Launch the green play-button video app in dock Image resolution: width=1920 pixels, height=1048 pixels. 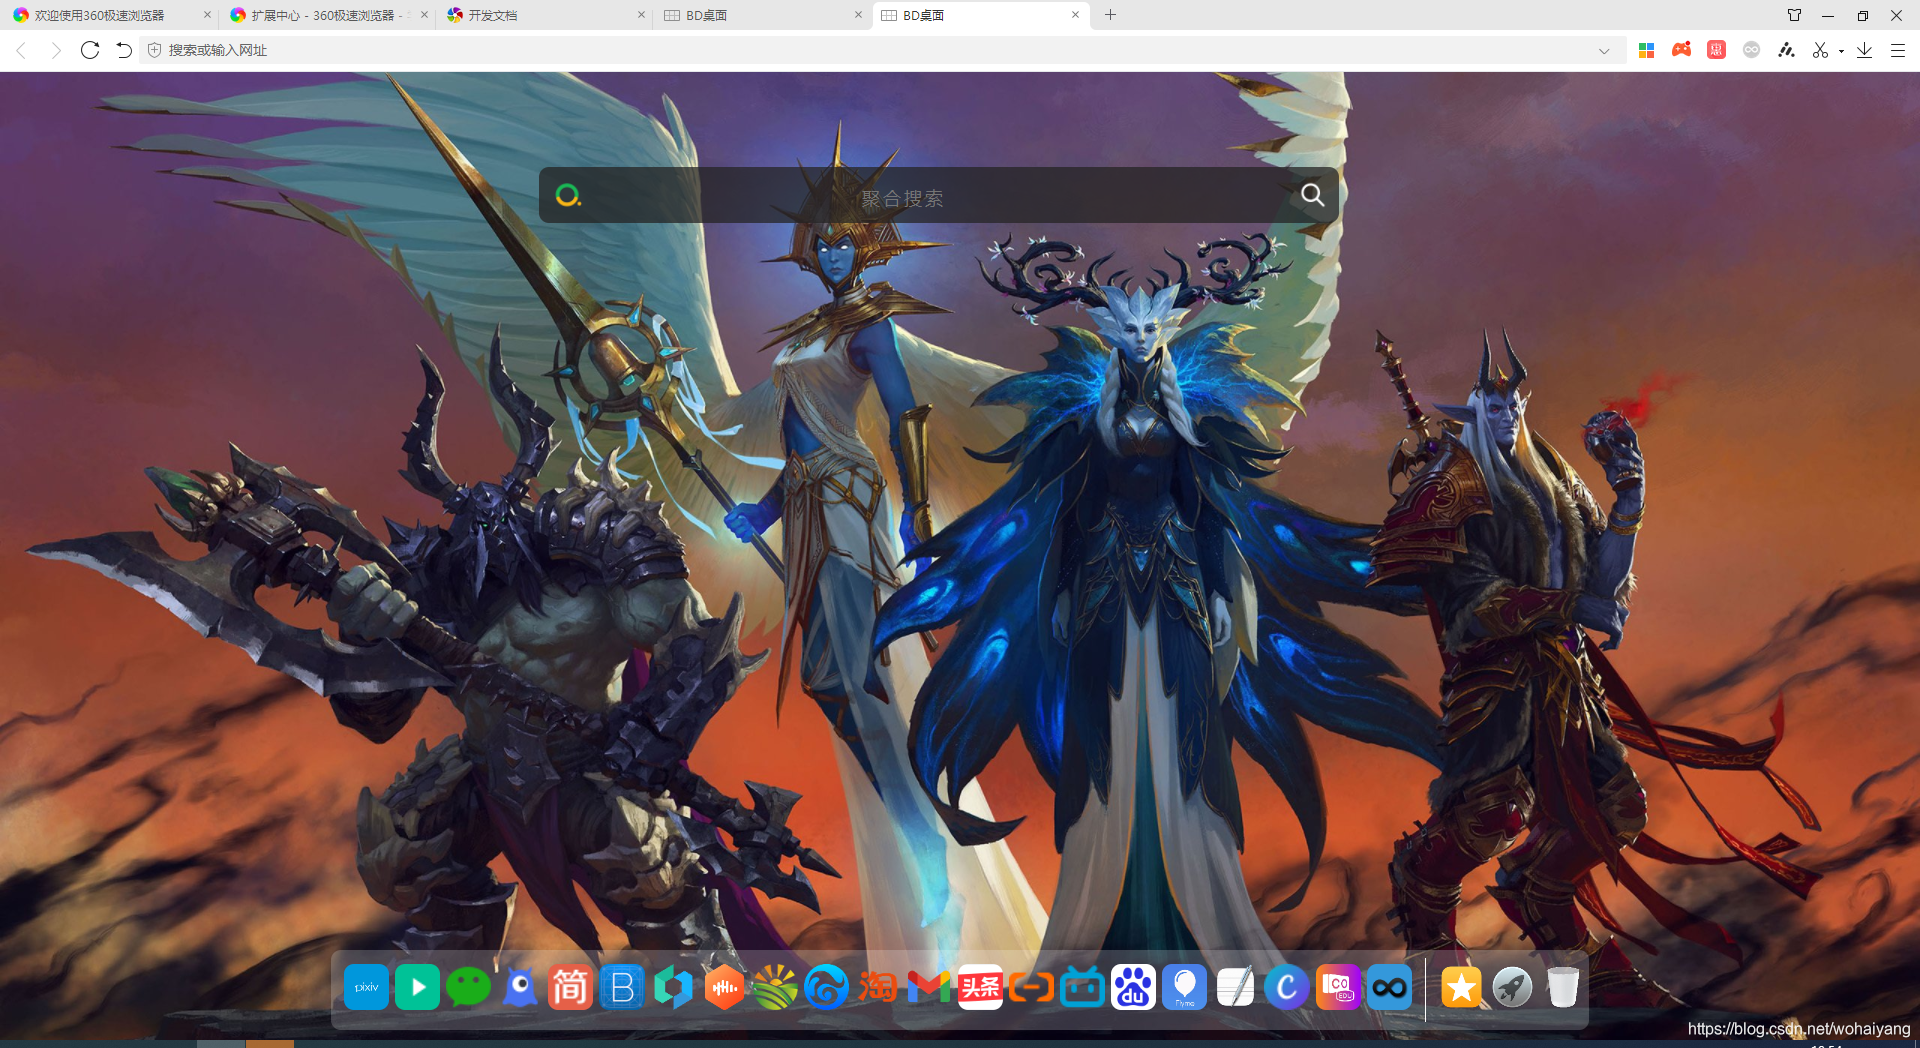[x=417, y=987]
